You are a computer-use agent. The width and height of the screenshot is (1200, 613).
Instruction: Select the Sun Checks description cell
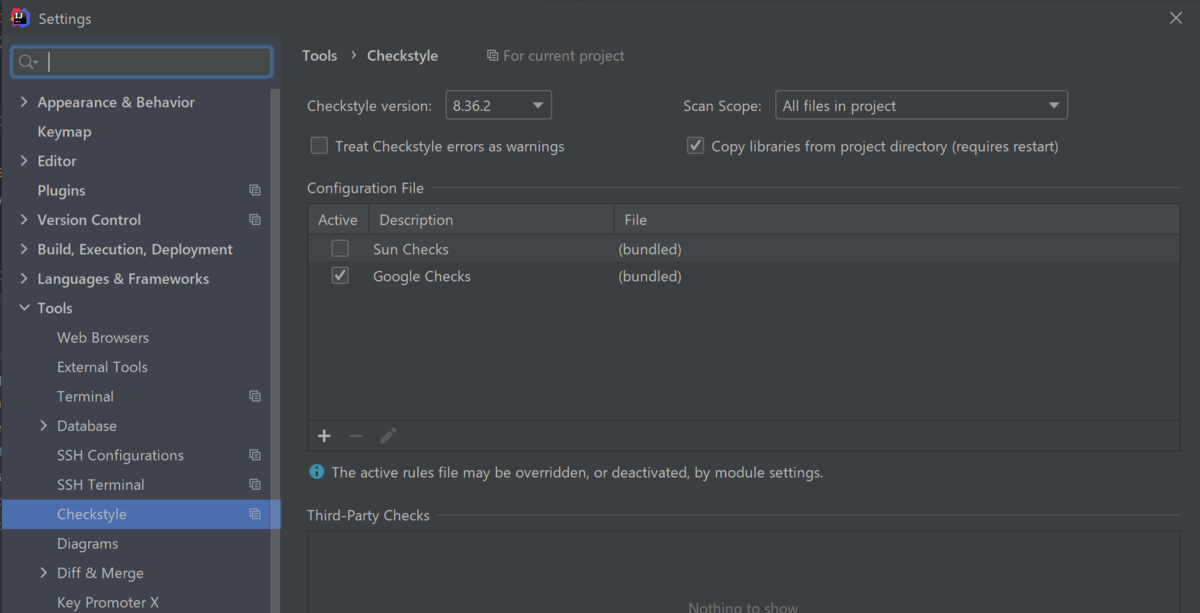click(x=411, y=249)
